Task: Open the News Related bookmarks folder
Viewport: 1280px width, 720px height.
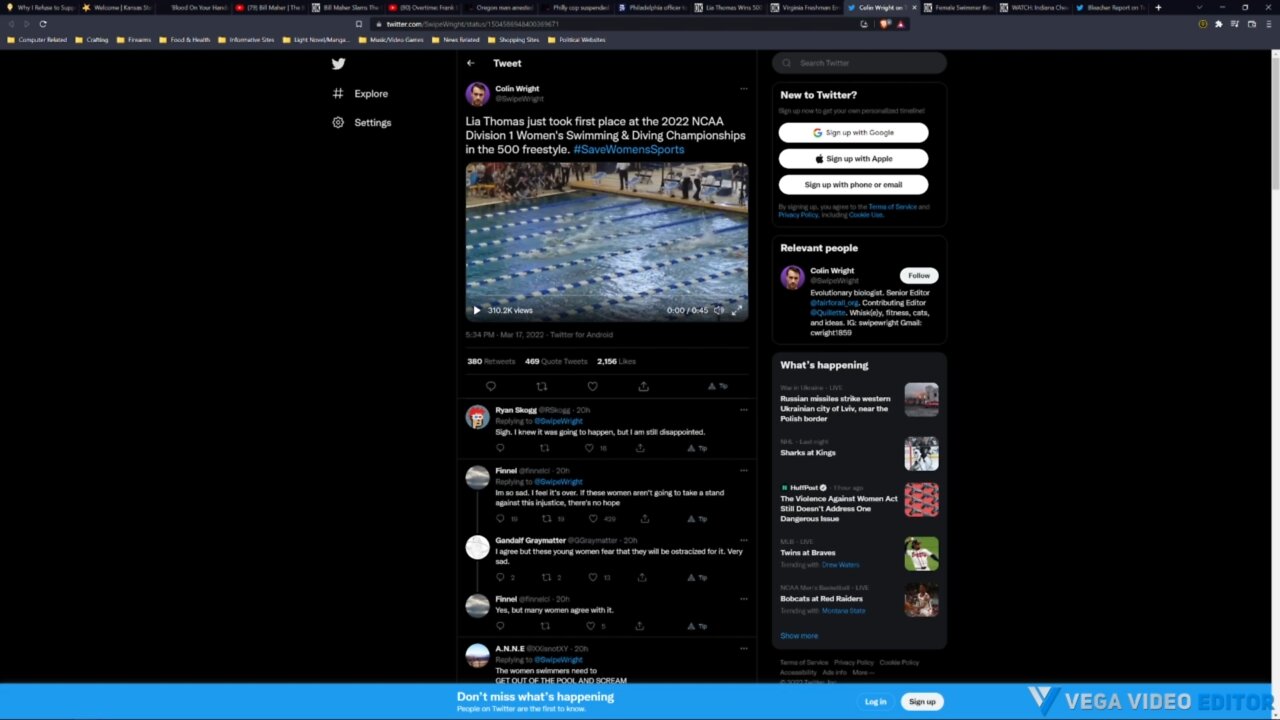Action: click(x=455, y=40)
